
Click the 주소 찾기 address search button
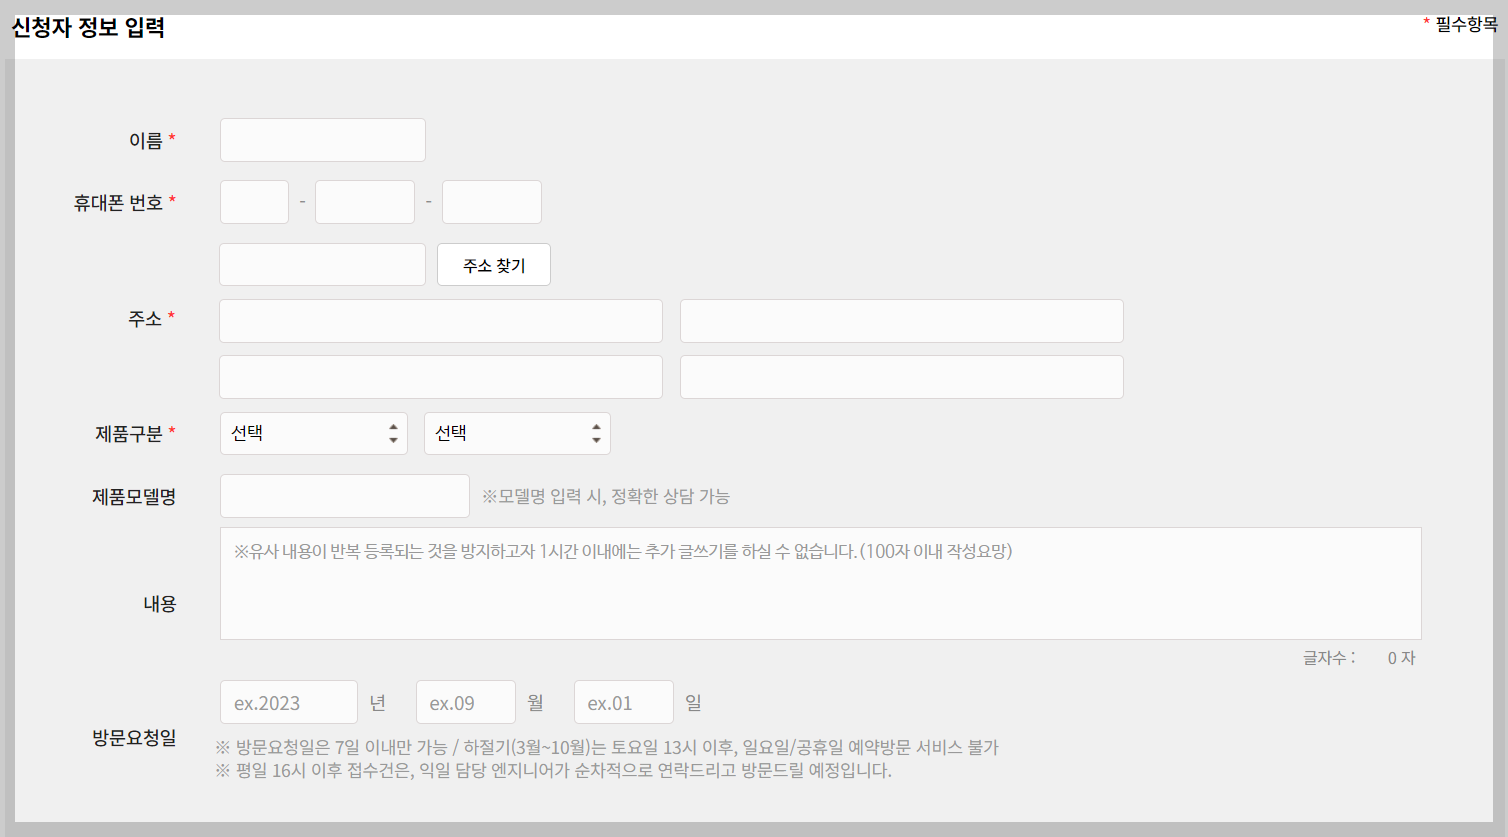coord(493,264)
